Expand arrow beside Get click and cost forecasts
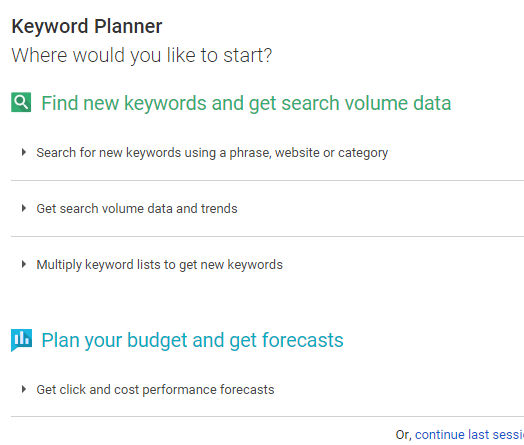The height and width of the screenshot is (445, 524). 23,389
